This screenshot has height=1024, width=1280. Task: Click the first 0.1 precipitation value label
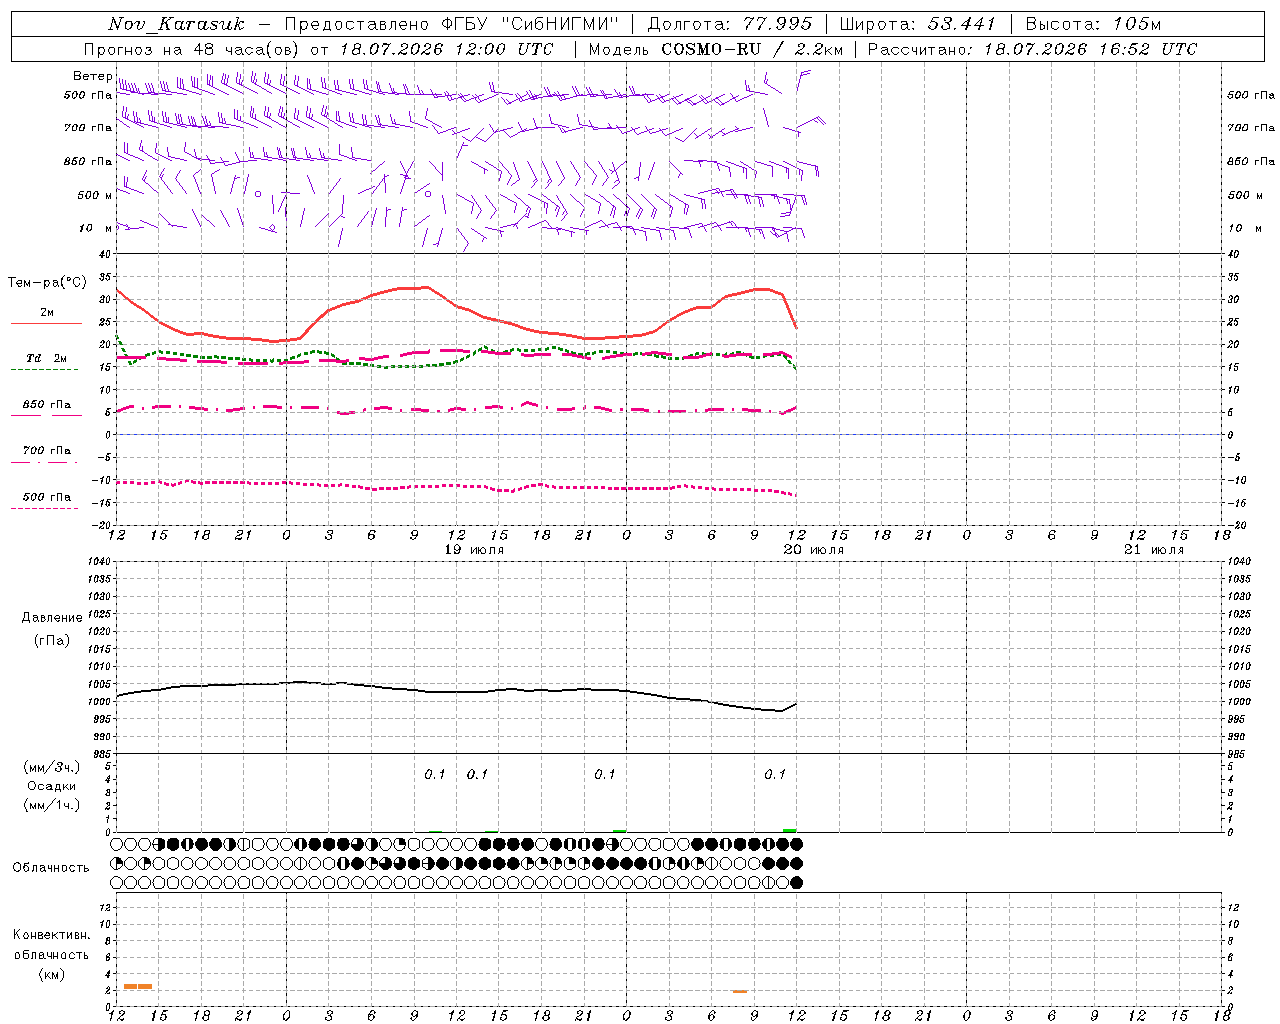435,775
